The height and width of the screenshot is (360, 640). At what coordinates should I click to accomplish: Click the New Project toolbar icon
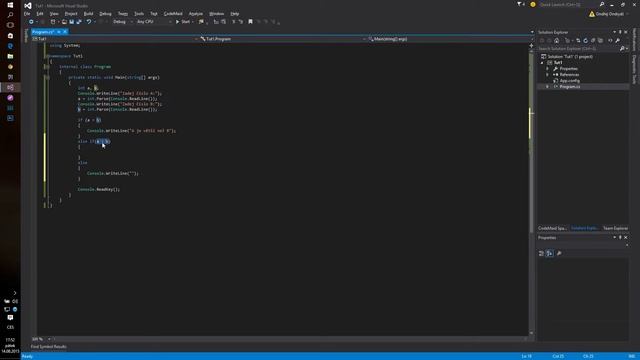(x=53, y=22)
